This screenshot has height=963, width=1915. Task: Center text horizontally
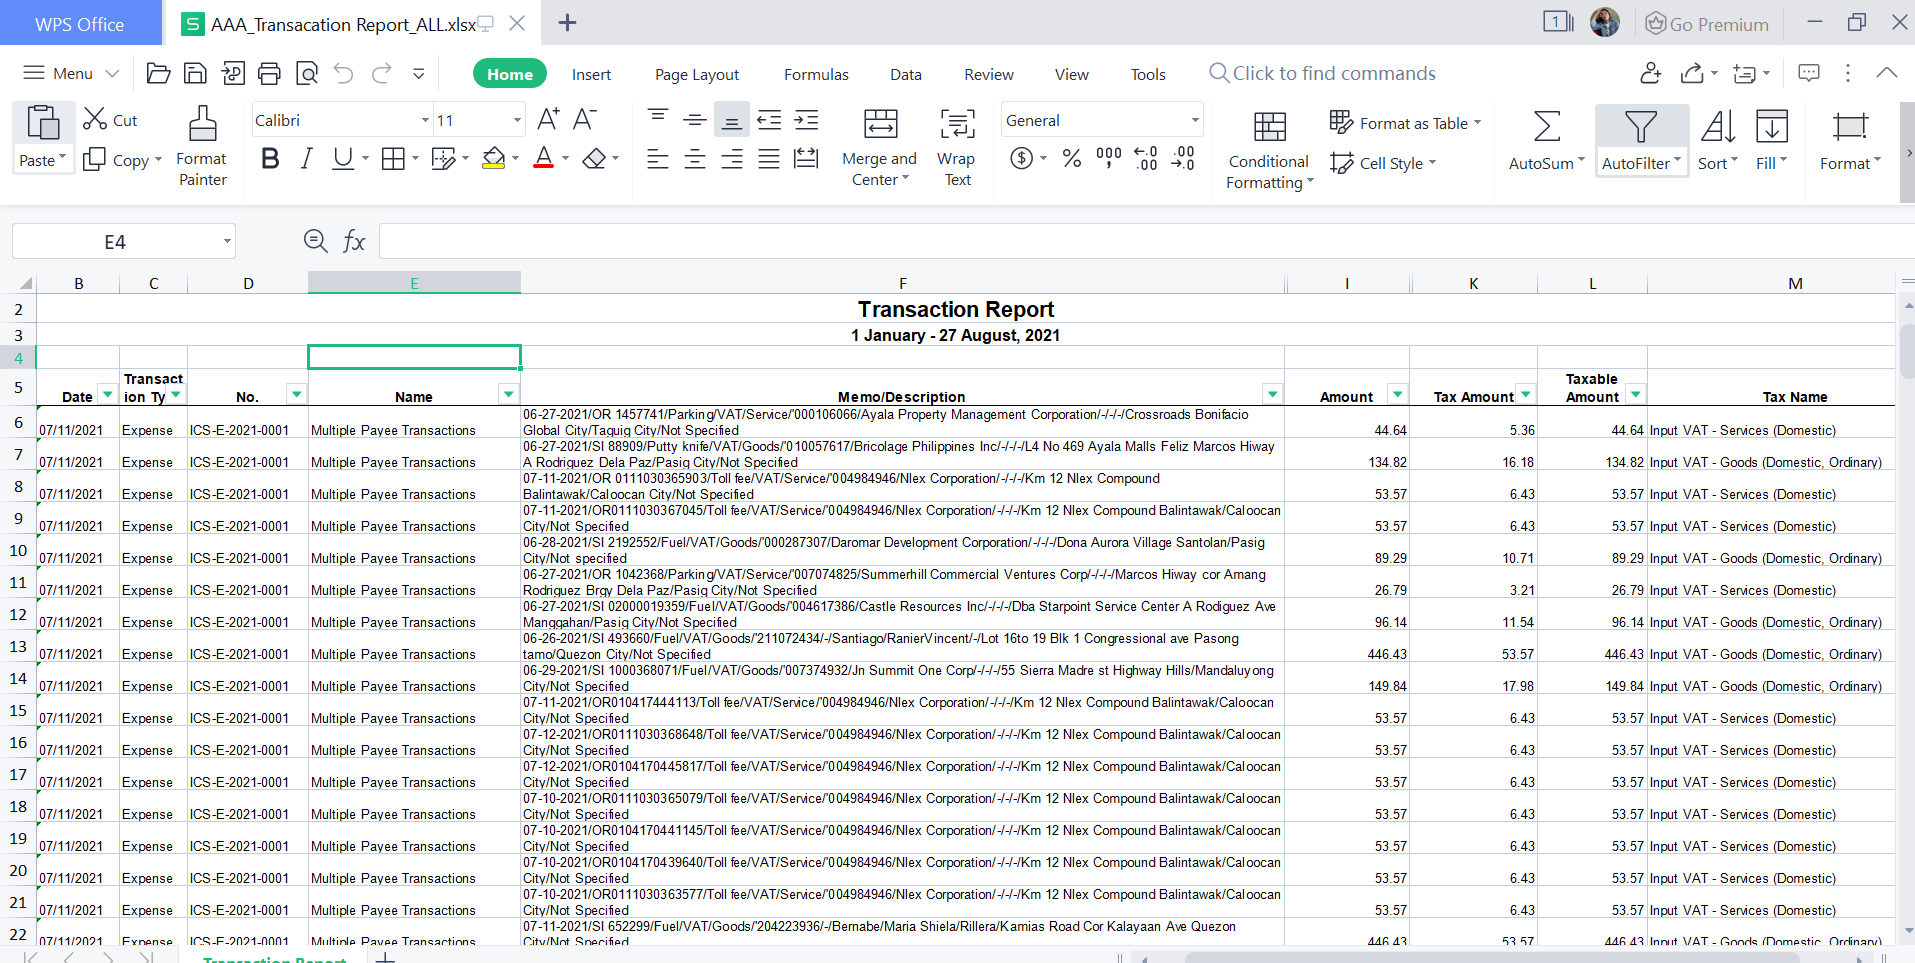pos(695,159)
